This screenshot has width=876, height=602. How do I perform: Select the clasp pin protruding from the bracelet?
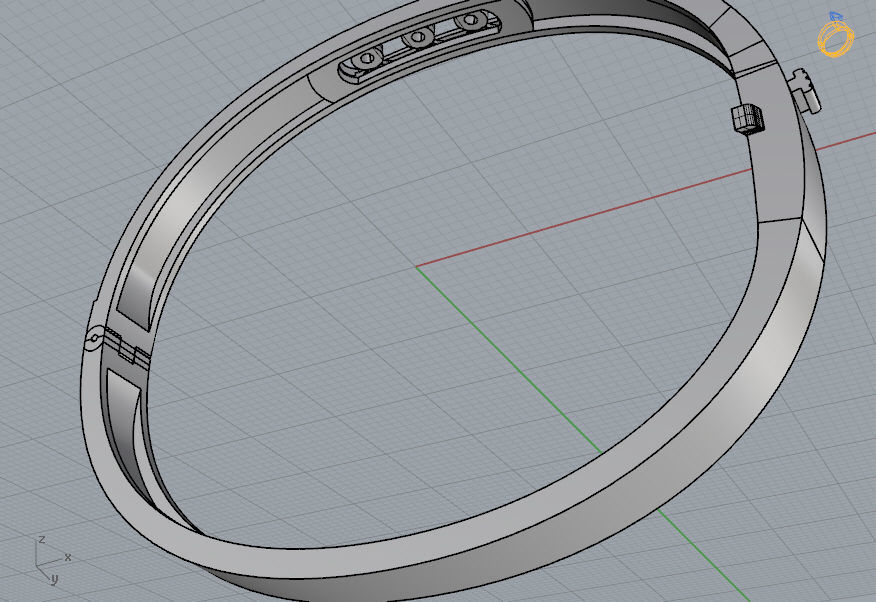click(x=807, y=90)
